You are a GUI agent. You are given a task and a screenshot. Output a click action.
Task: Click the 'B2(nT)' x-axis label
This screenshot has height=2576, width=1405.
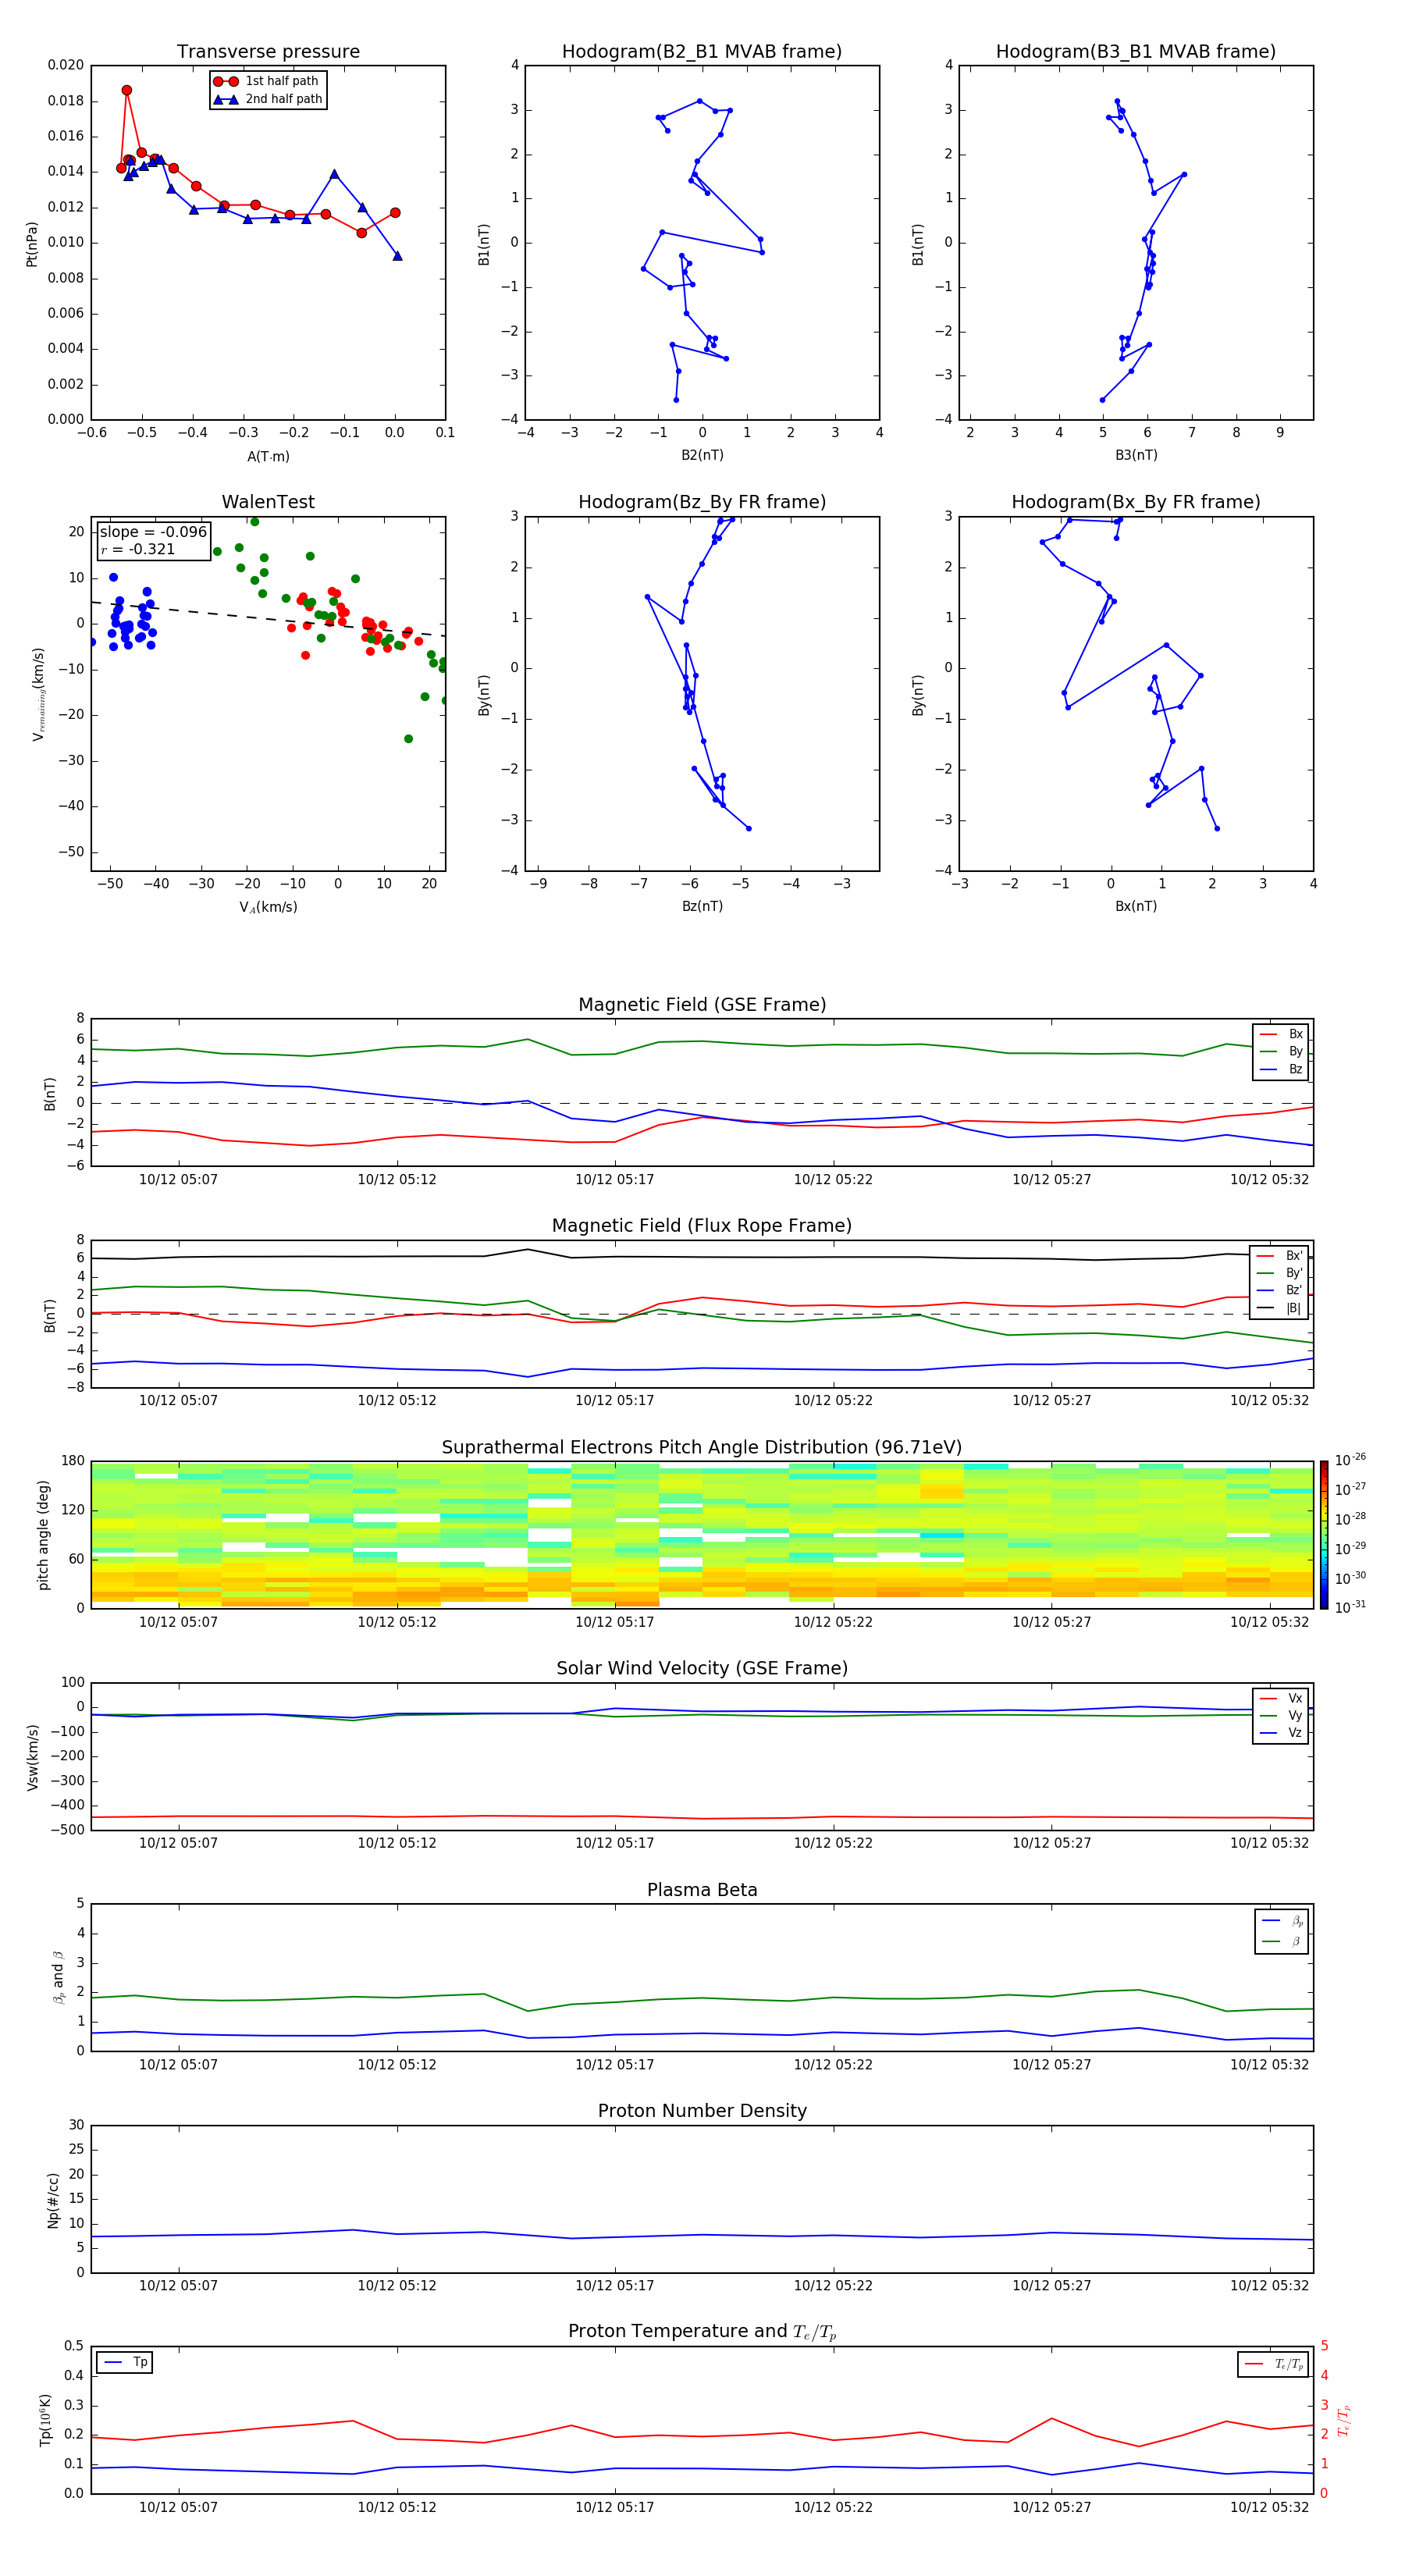point(702,456)
